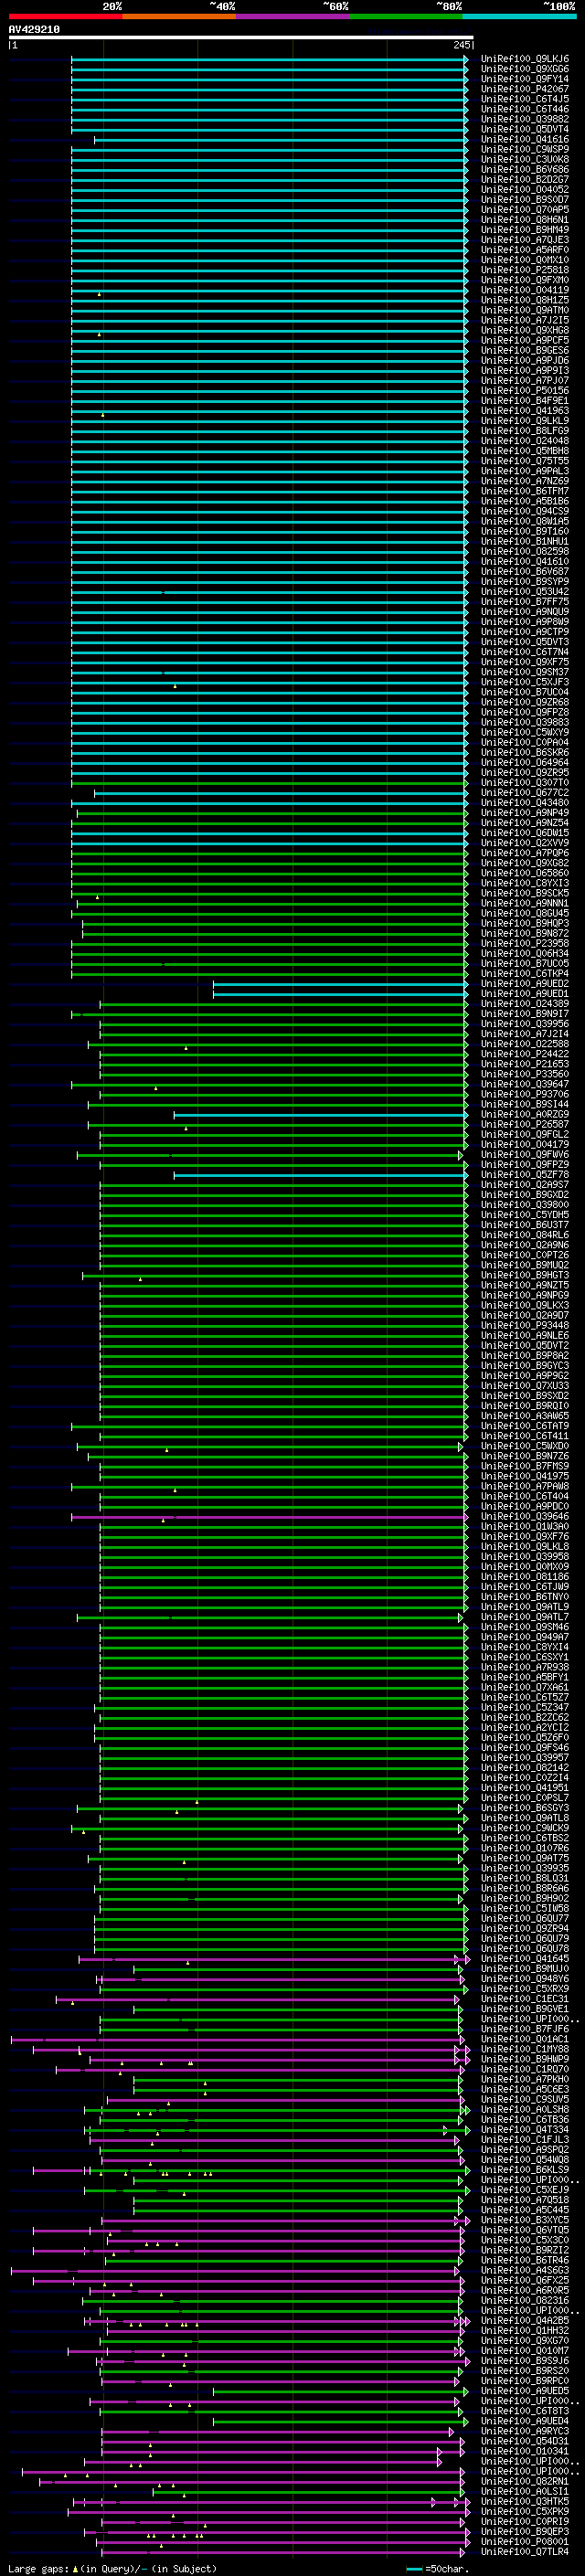
Task: Choose the UniRef100_C5XJF3 label
Action: [x=525, y=682]
